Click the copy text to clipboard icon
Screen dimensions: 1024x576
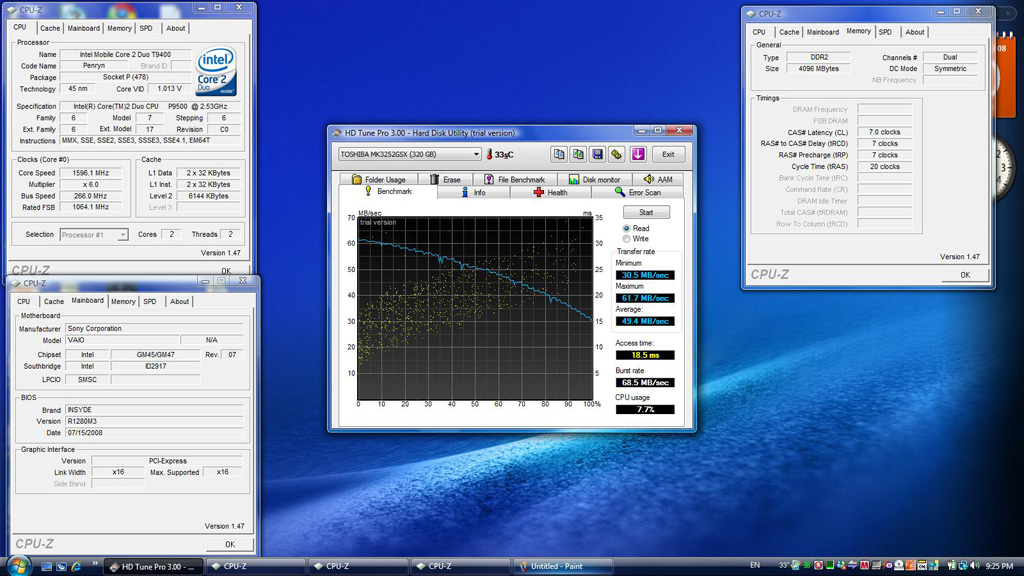coord(559,155)
